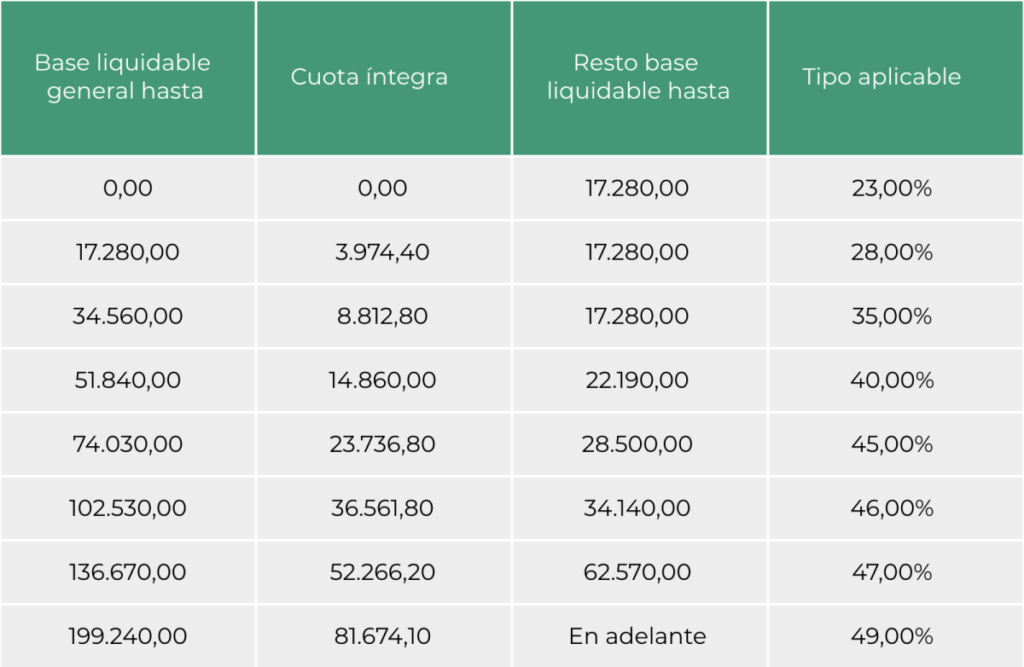Click the 14.860,00 cuota cell
The image size is (1024, 667).
tap(383, 380)
